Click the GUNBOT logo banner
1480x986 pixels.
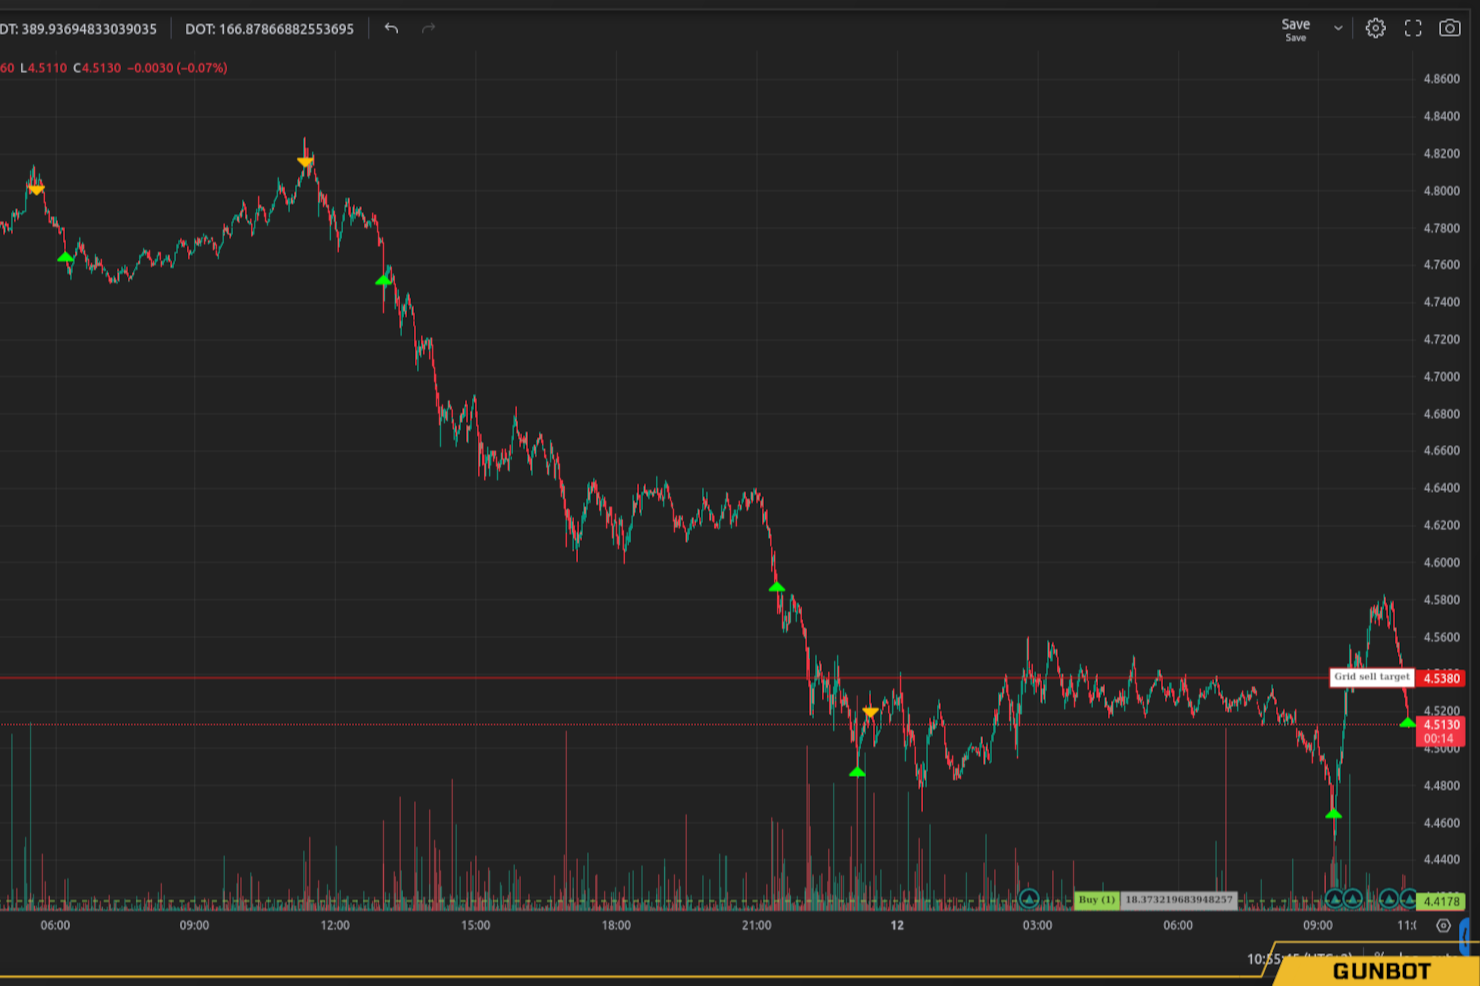click(1380, 970)
